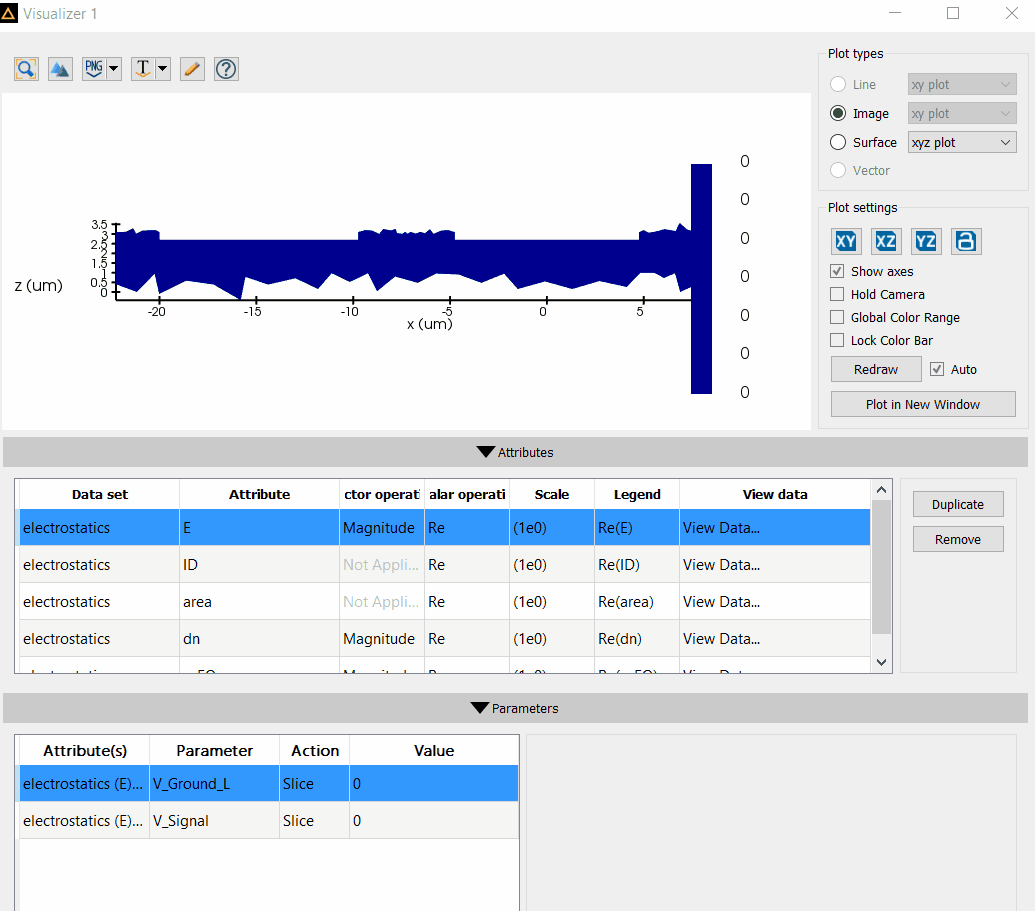Open Slice action for V_Ground_L
1035x911 pixels.
(x=314, y=784)
